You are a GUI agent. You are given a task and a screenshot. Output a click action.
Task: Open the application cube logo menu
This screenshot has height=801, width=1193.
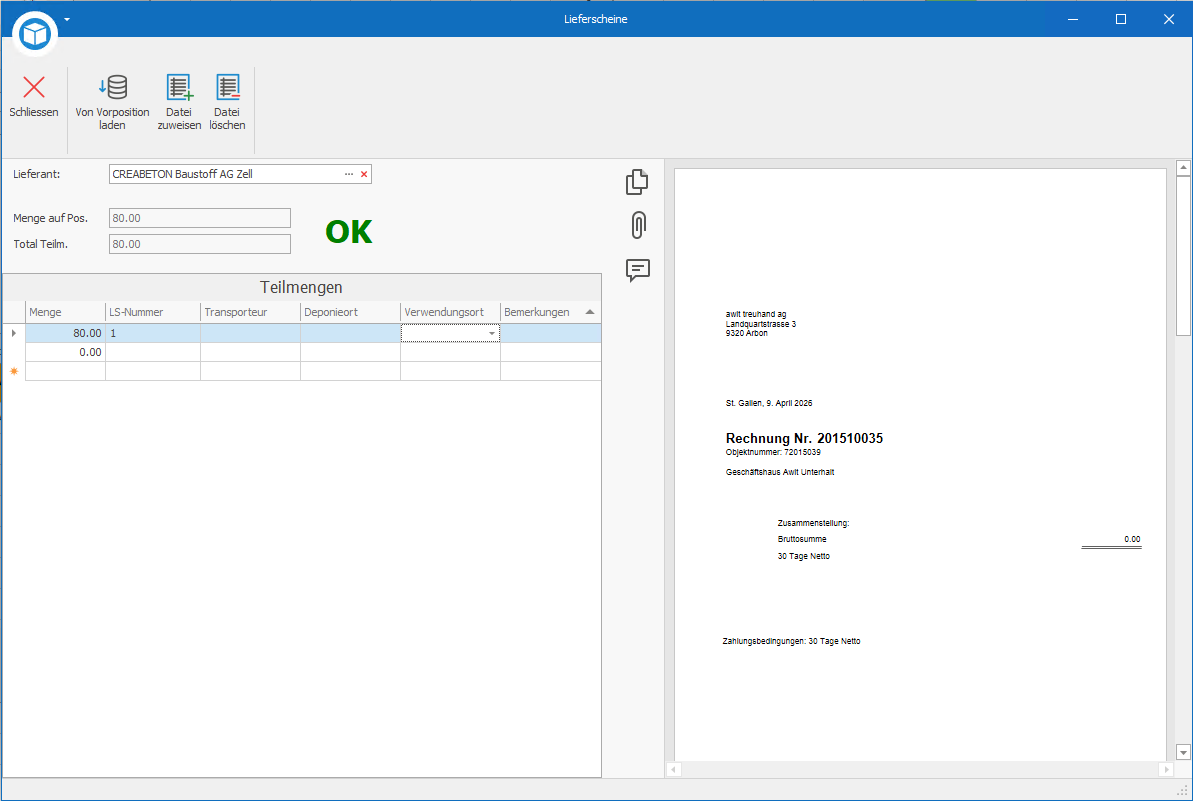point(35,33)
